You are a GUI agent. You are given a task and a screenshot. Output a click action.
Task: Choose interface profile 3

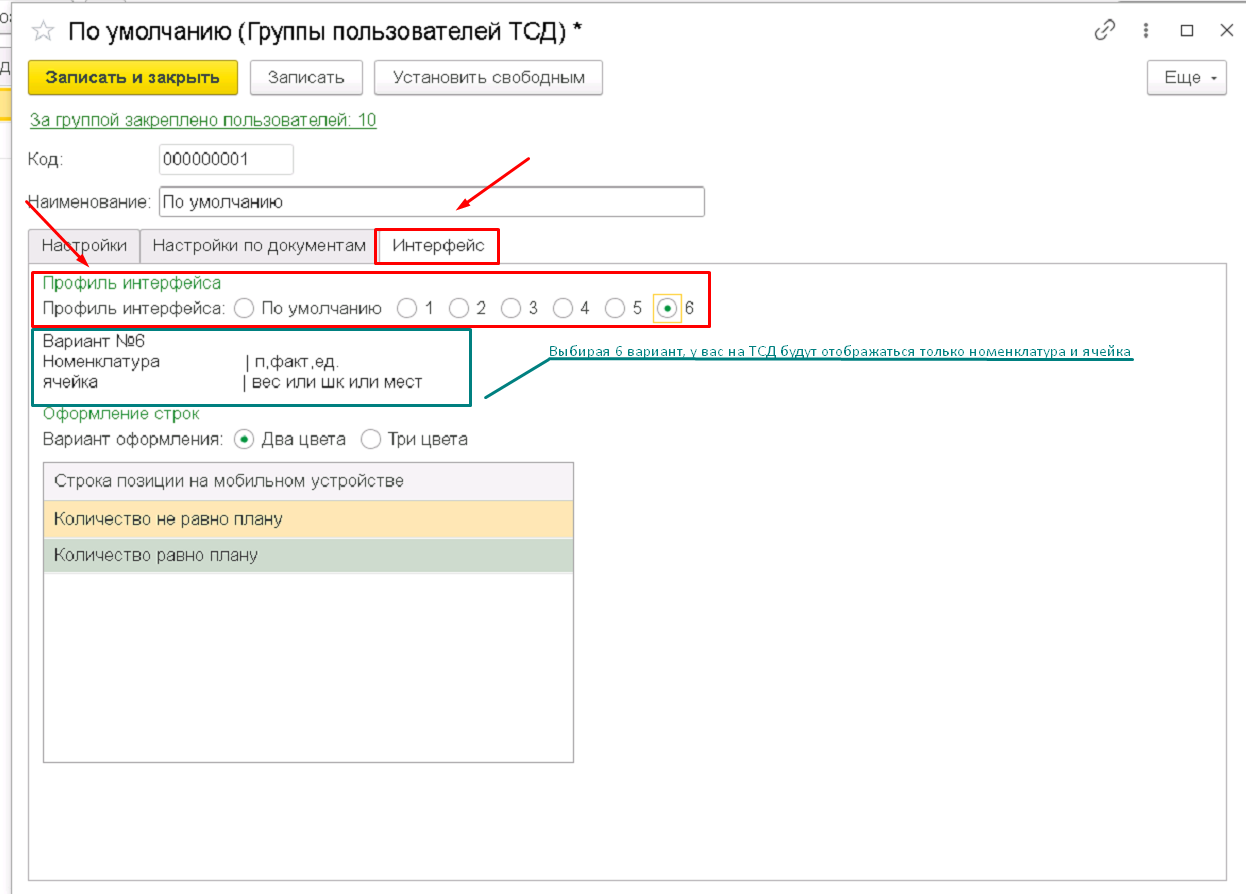[x=511, y=309]
